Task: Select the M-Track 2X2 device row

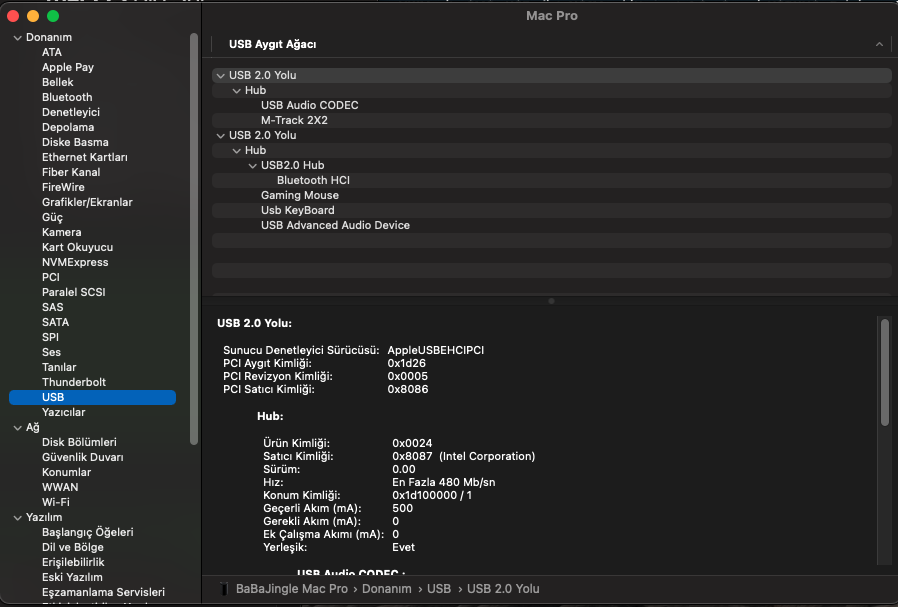Action: (x=552, y=120)
